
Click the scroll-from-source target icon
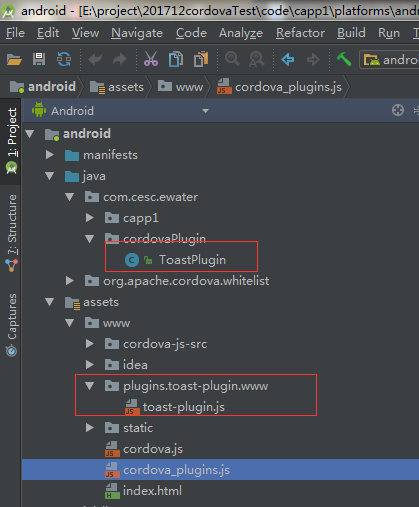[x=398, y=110]
